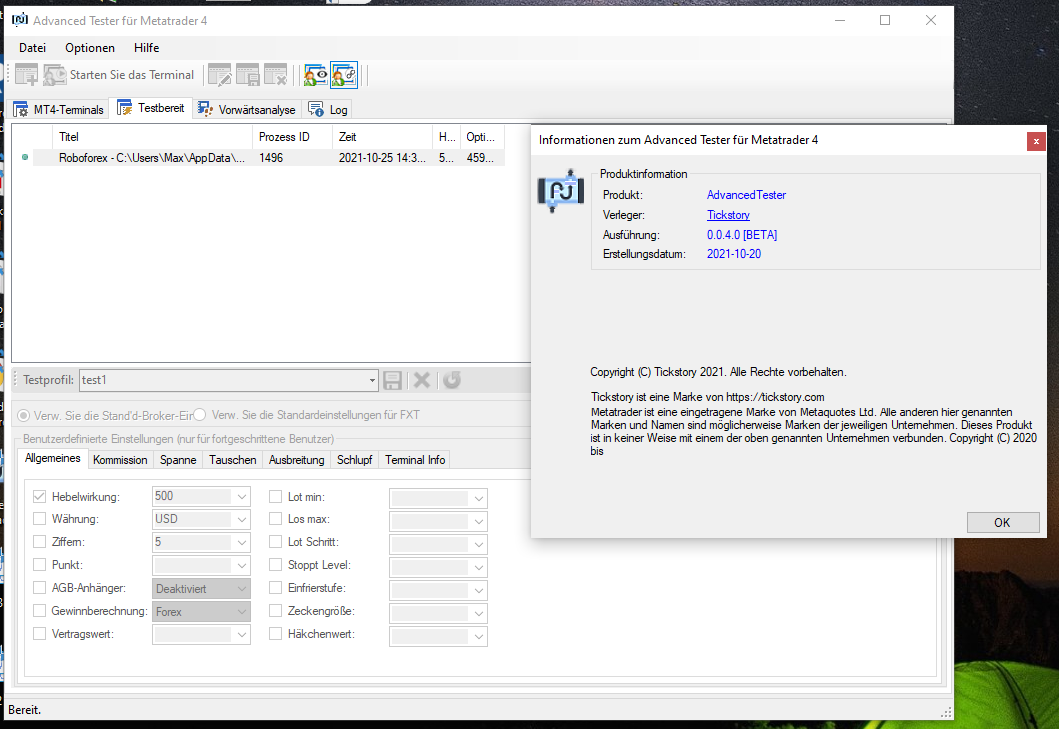
Task: Open the Spanne settings tab
Action: point(178,460)
